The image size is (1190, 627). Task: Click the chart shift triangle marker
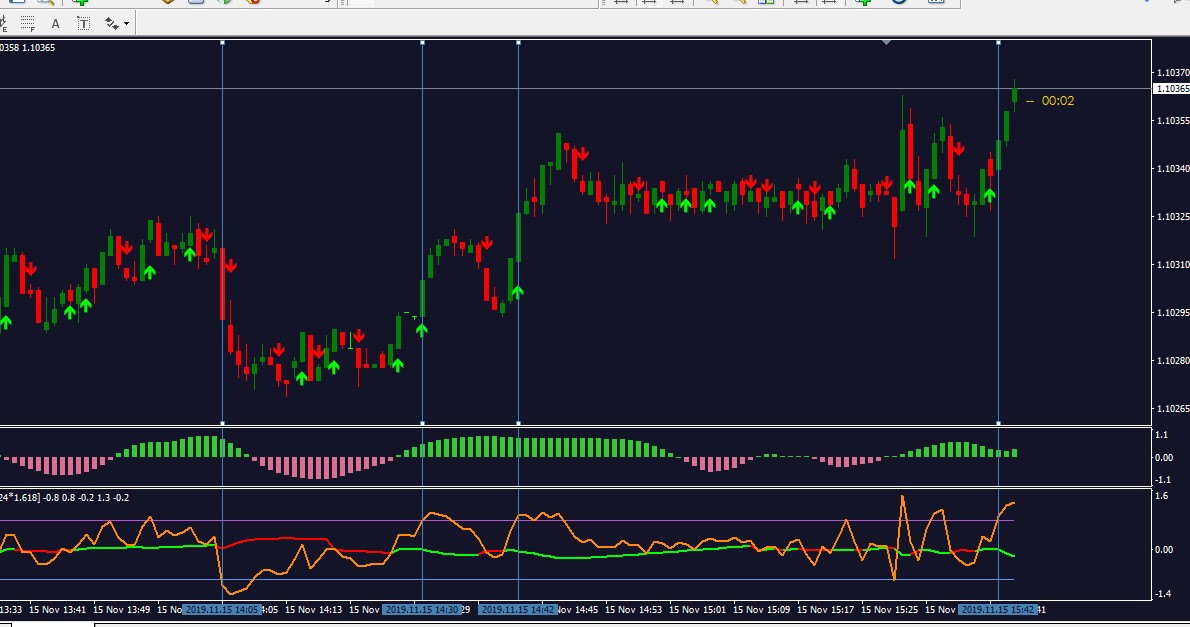pos(886,43)
